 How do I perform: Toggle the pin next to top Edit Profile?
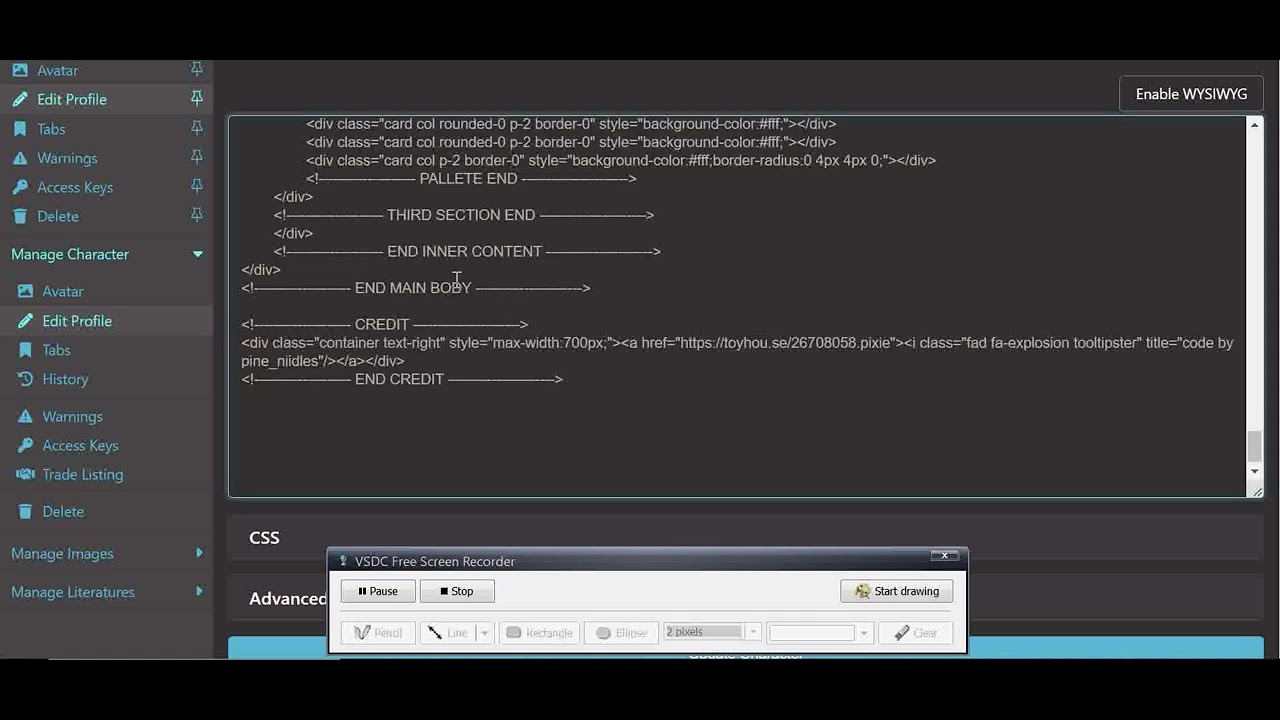(x=197, y=98)
